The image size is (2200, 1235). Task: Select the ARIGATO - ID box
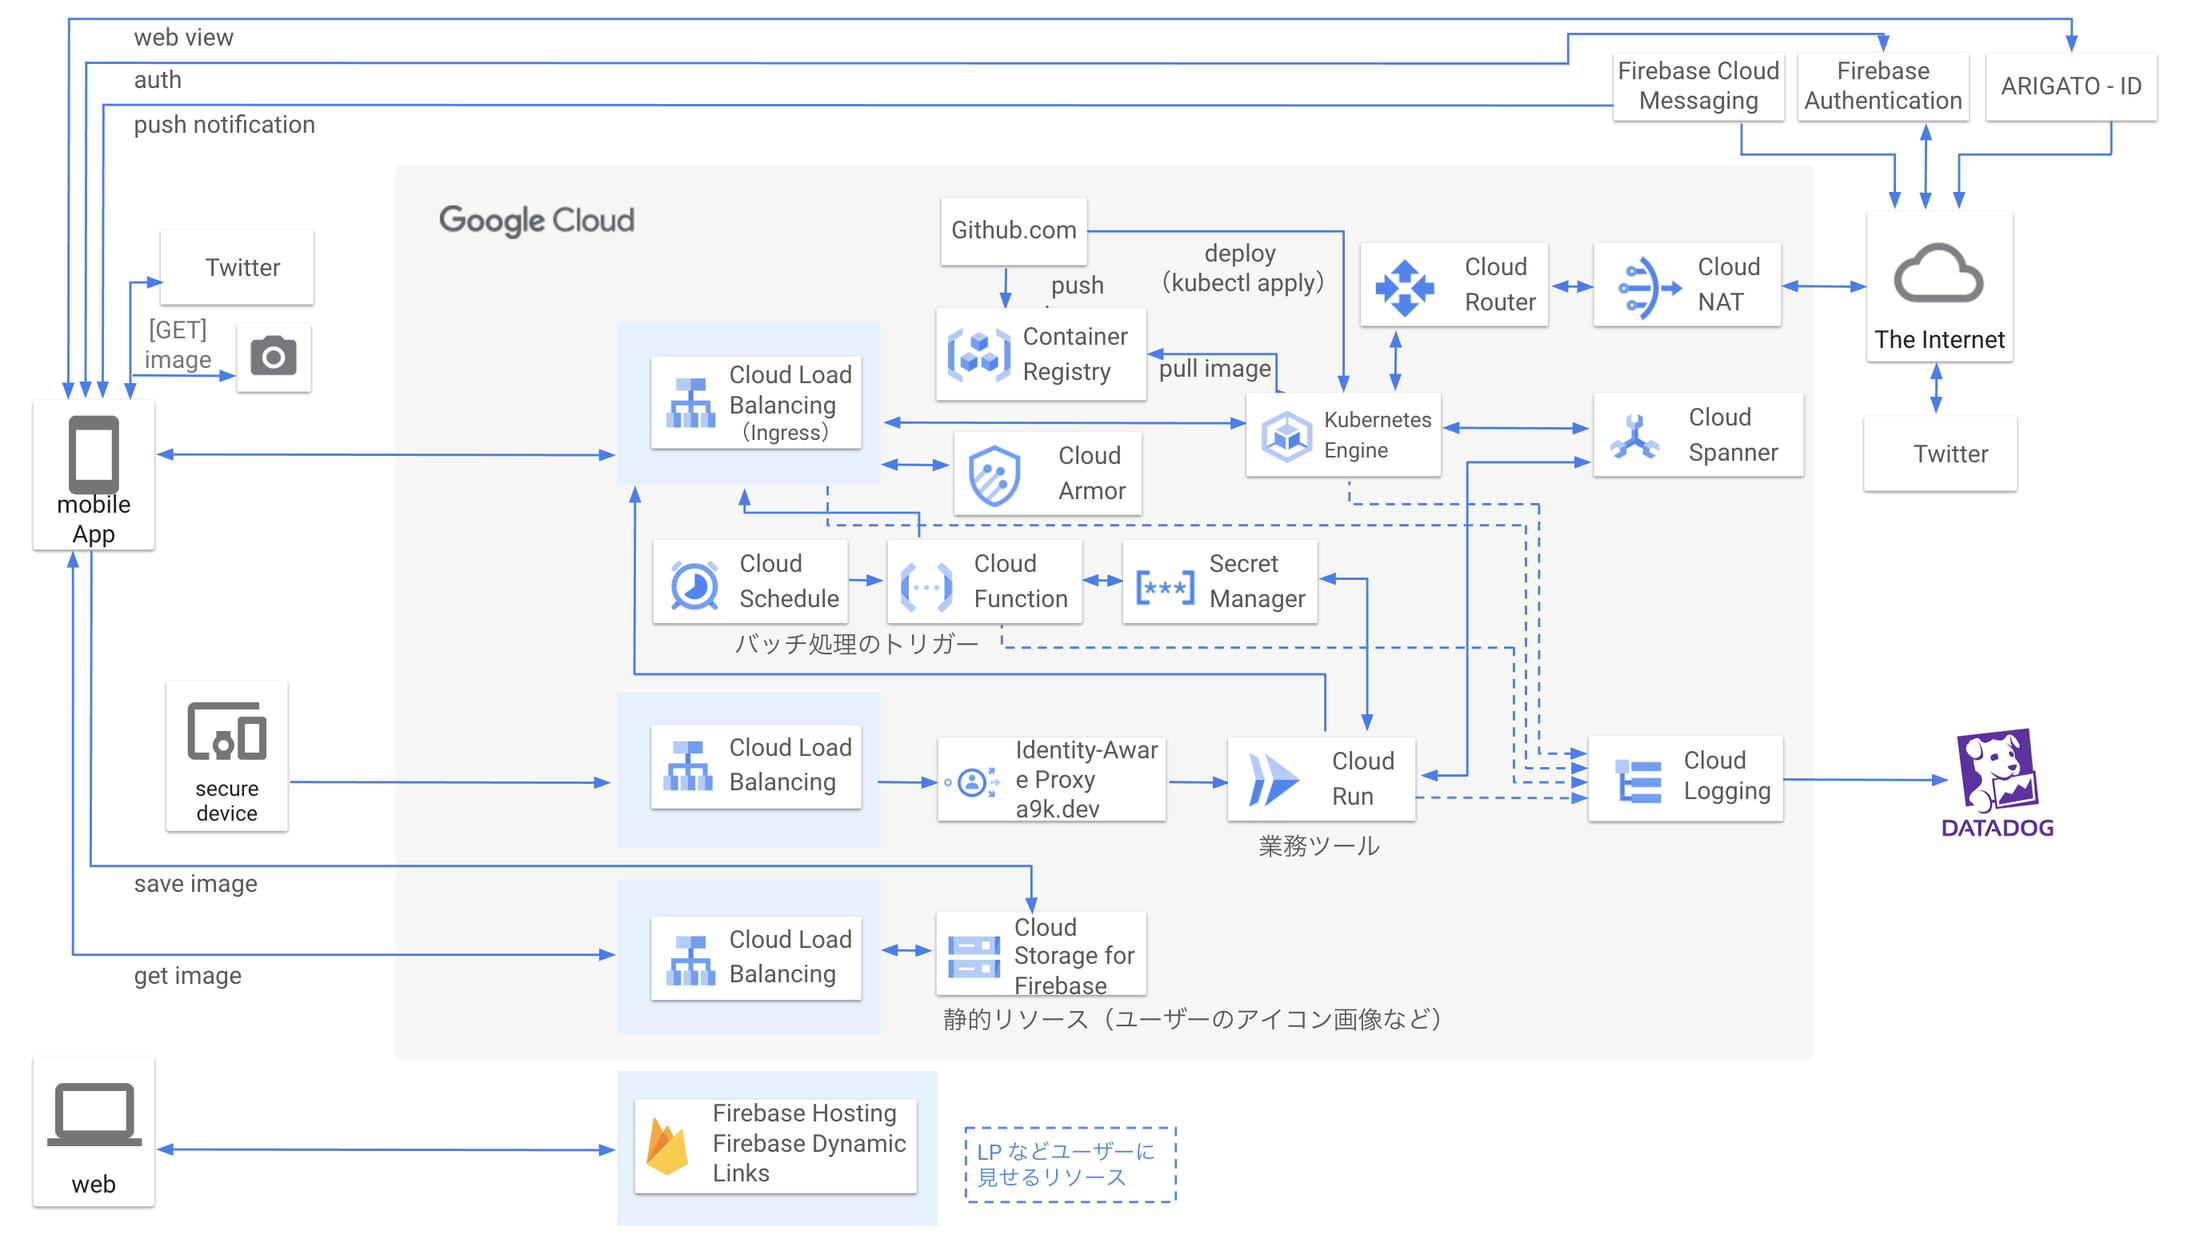(2071, 86)
